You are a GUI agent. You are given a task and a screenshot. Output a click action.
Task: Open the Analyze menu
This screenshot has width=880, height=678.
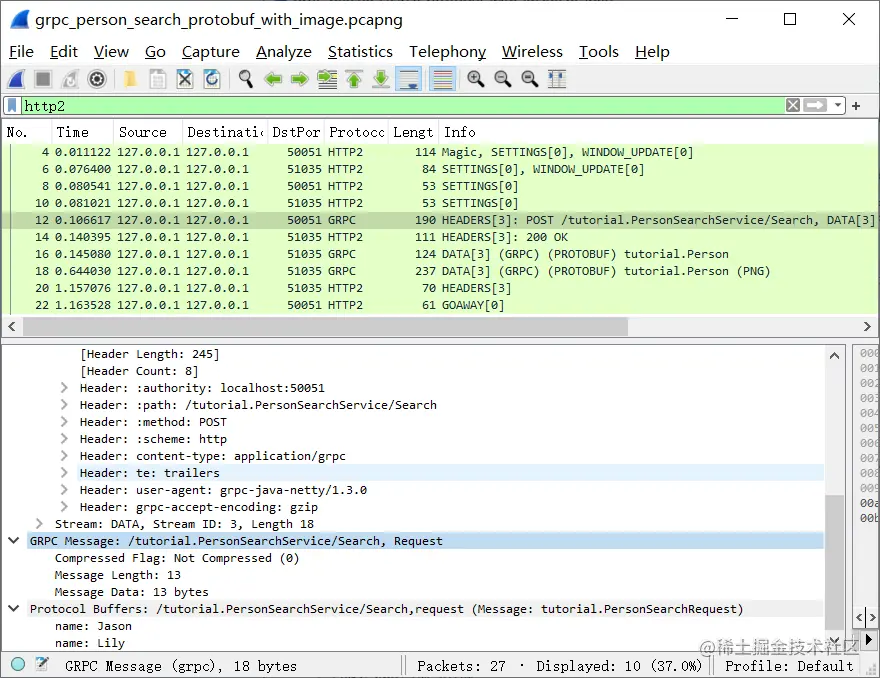[283, 52]
